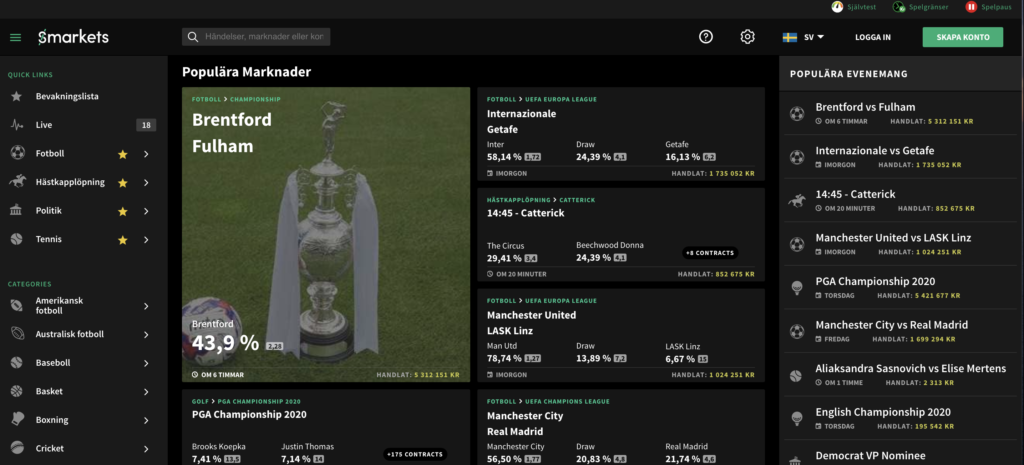Toggle the Fotboll favorite star
The image size is (1024, 465).
click(x=122, y=154)
